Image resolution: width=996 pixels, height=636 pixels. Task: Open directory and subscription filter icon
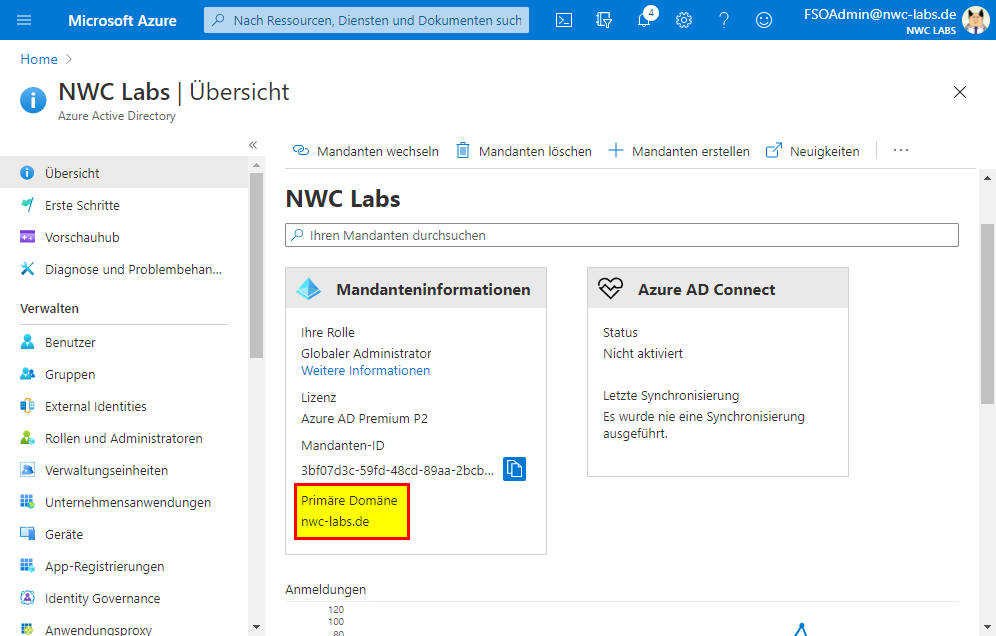[x=603, y=20]
